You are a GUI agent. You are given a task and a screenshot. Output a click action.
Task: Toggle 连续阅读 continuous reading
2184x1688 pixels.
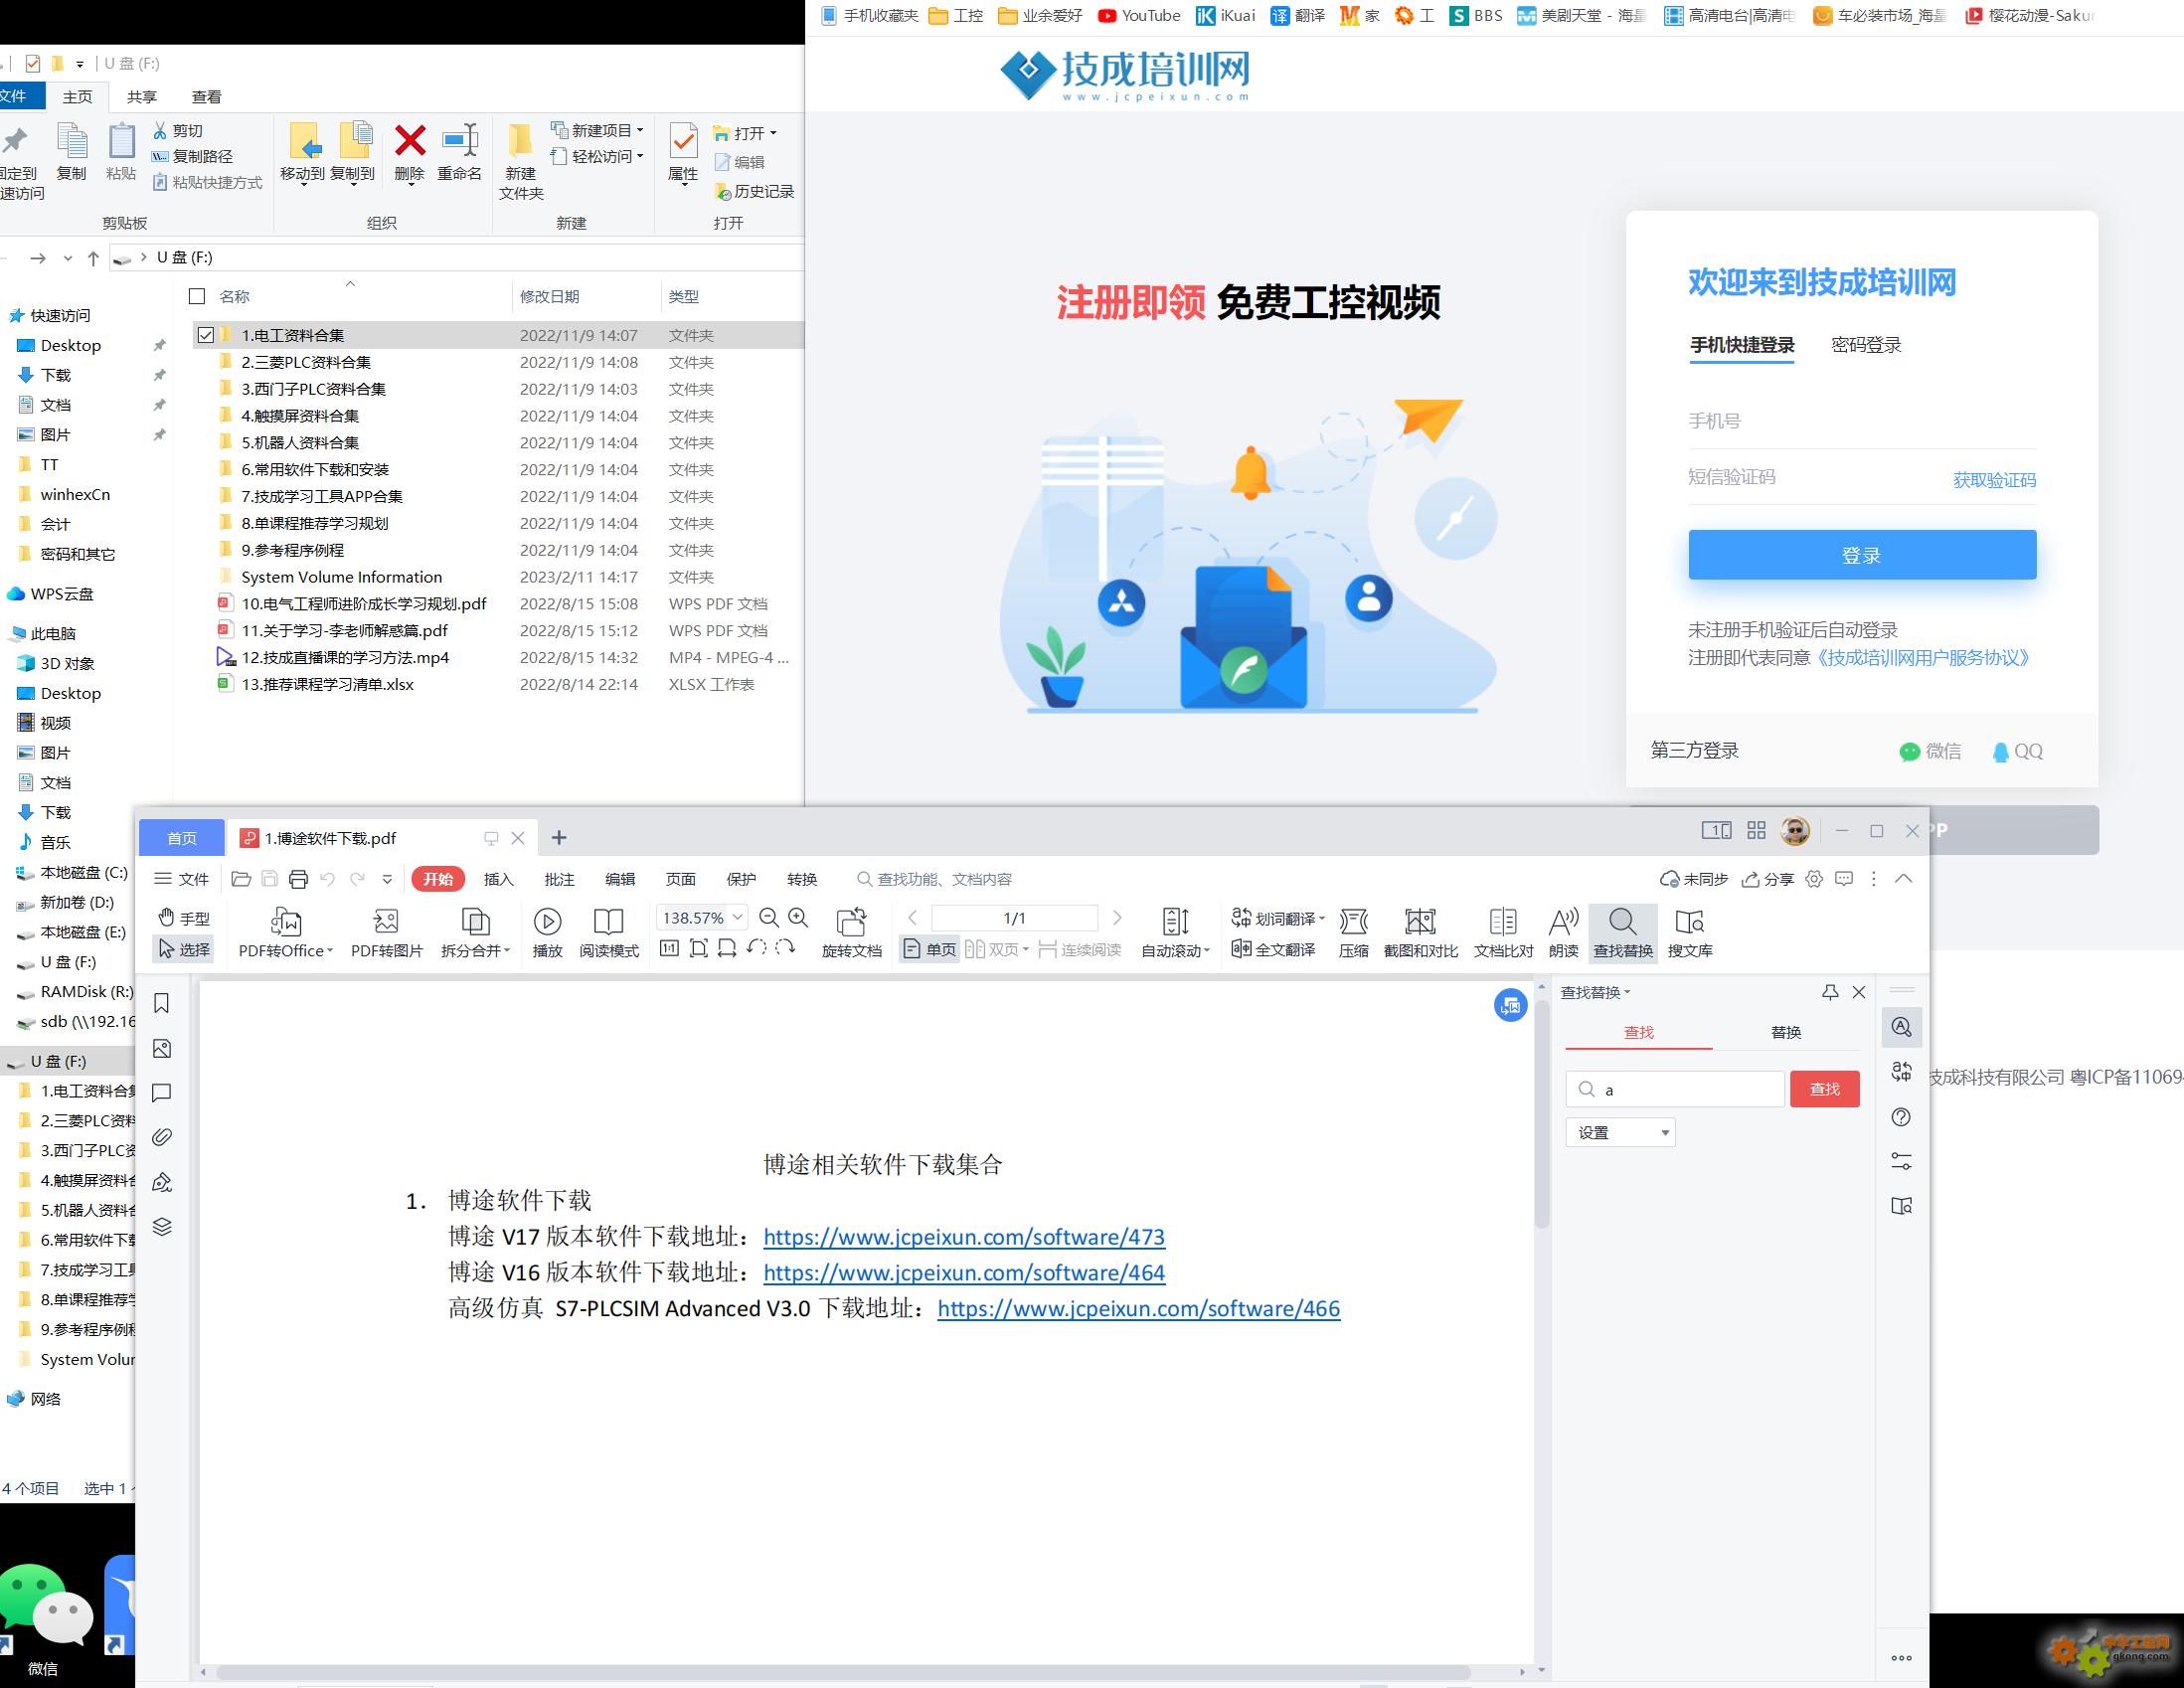point(1080,949)
